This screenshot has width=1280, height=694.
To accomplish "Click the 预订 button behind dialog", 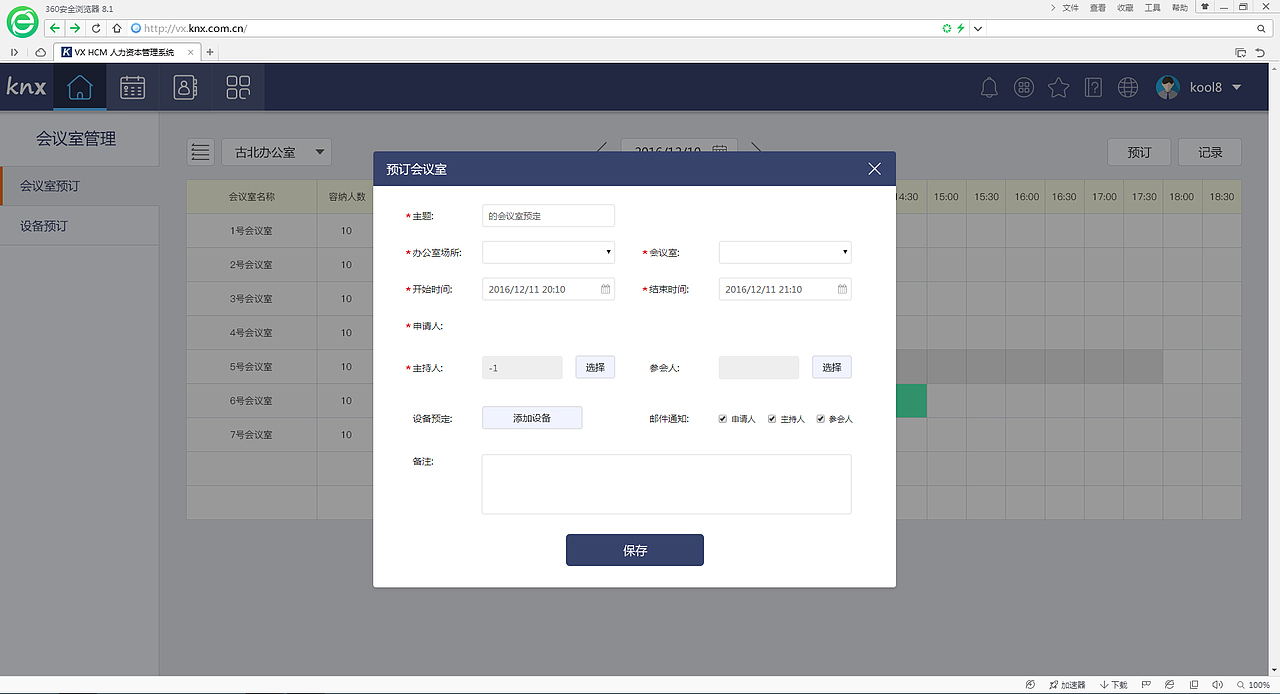I will pos(1139,152).
